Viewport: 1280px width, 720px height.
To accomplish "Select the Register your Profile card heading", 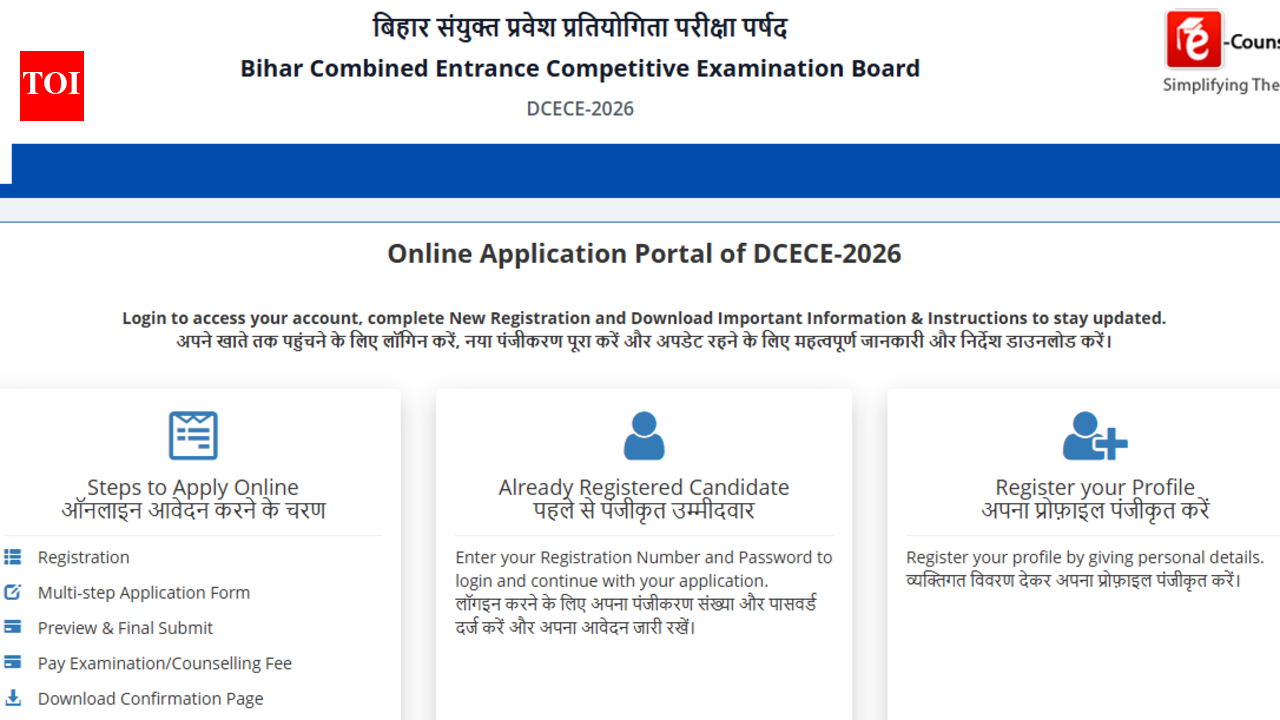I will click(x=1095, y=487).
